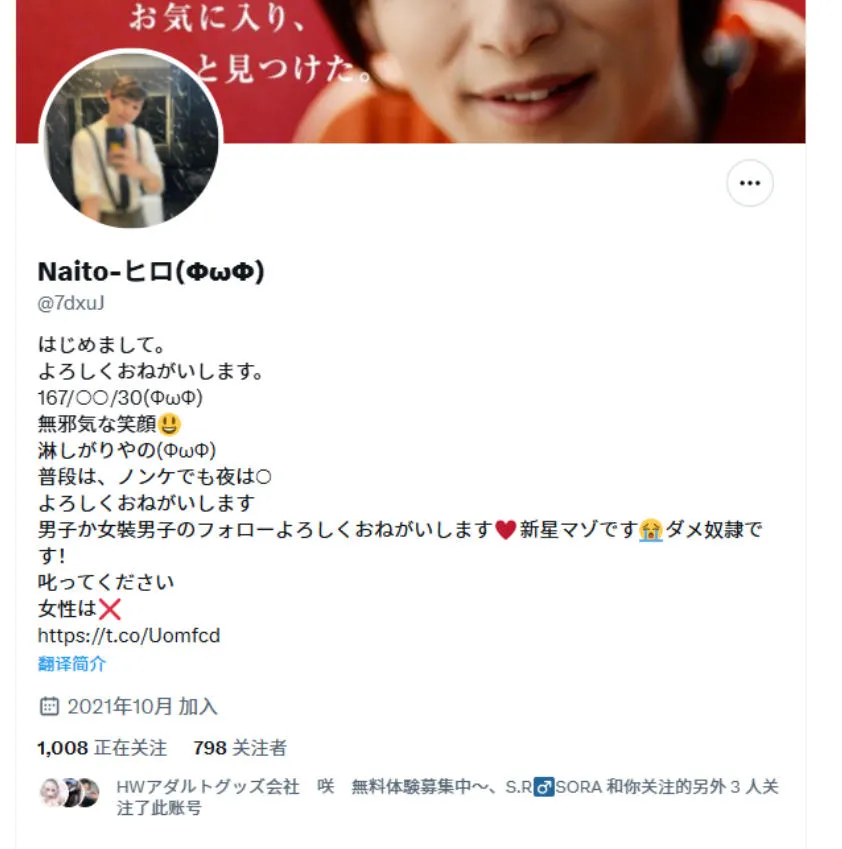Click the HWアダルトグッズ会社 mutual followers text
Image resolution: width=842 pixels, height=849 pixels.
coord(207,787)
